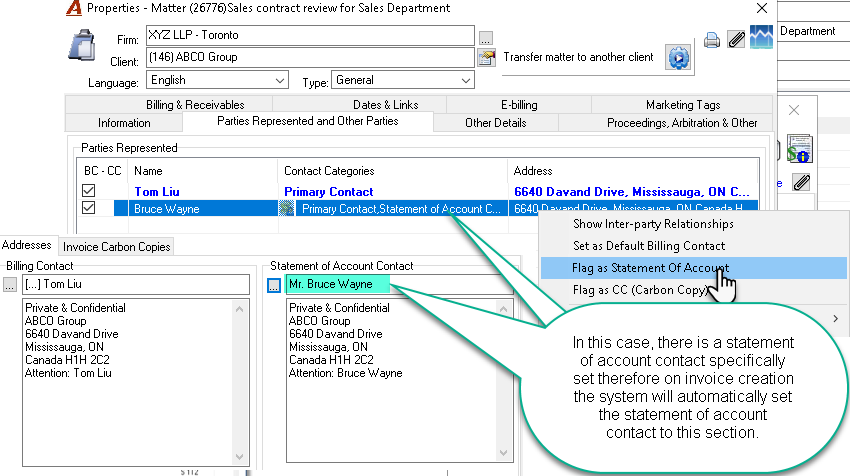Image resolution: width=850 pixels, height=476 pixels.
Task: Click the client lookup icon beside ABCO Group
Action: 486,57
